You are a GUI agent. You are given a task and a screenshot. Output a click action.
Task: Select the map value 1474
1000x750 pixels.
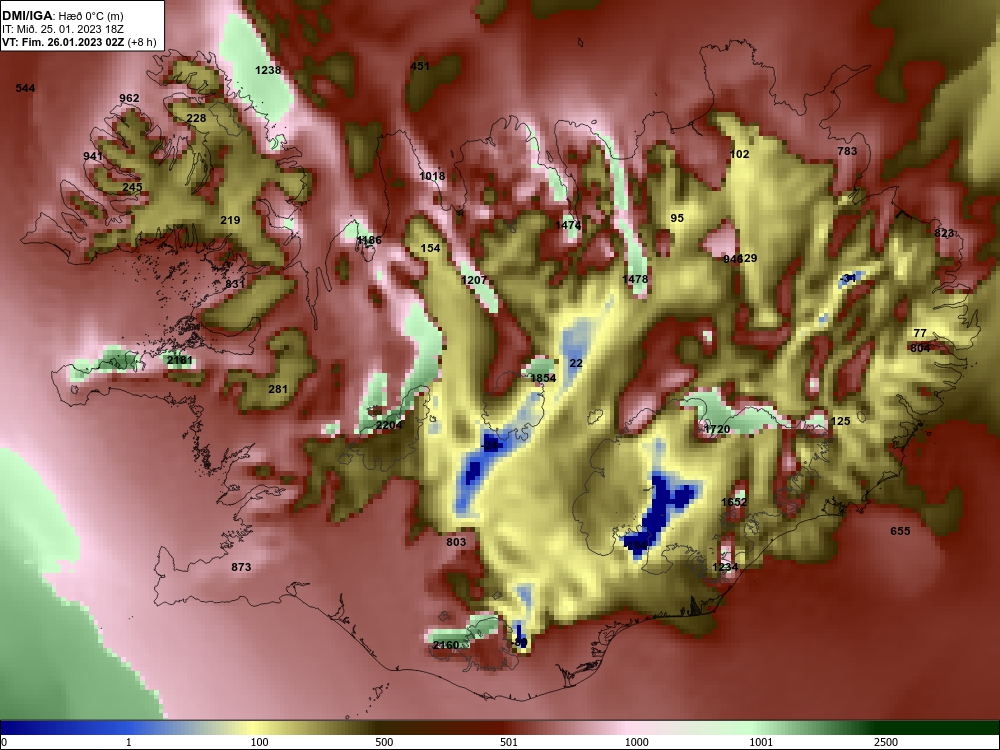[568, 225]
